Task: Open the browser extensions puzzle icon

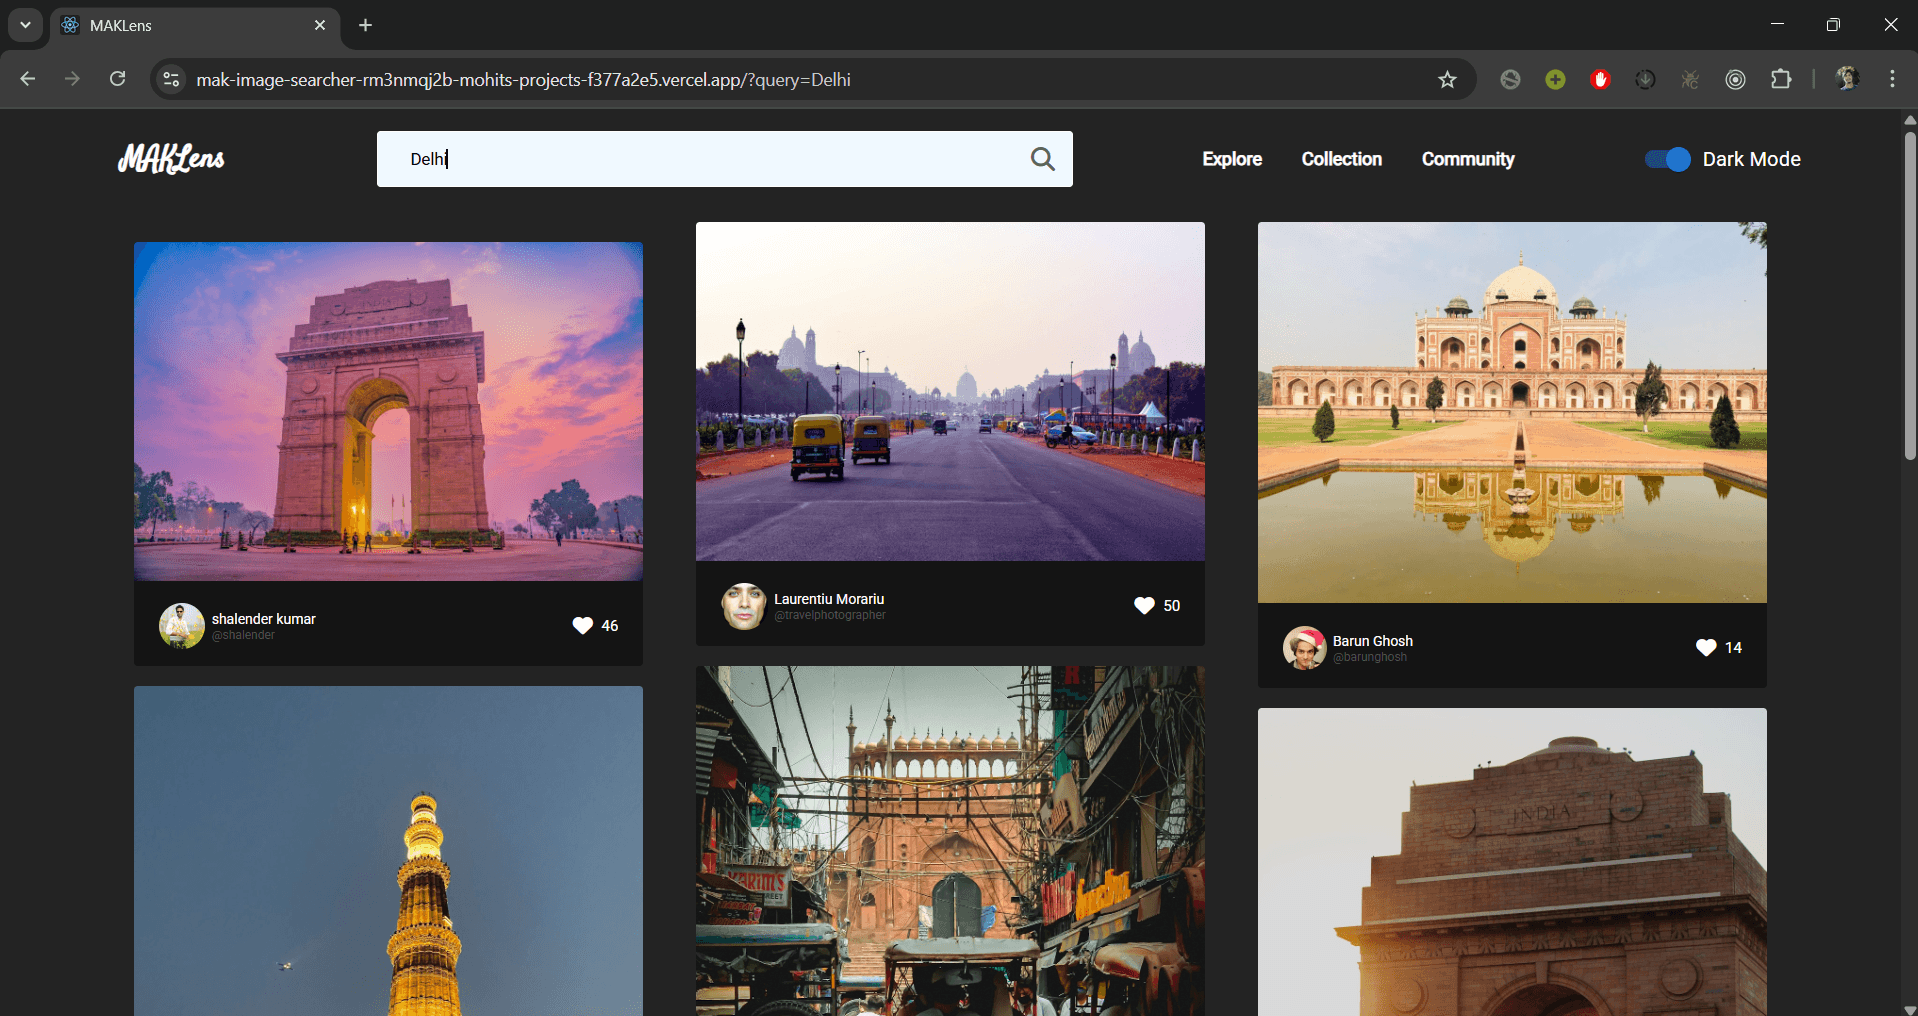Action: pos(1783,79)
